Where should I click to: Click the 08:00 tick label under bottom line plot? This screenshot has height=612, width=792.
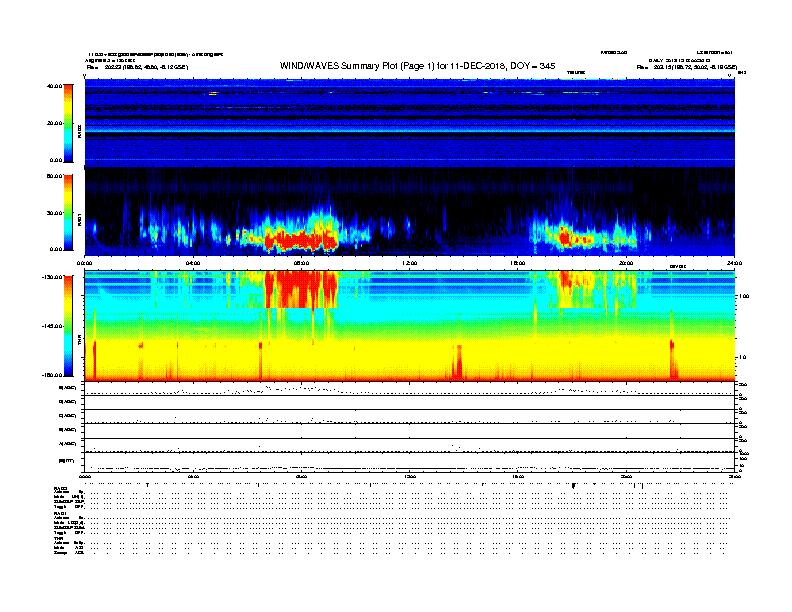(x=301, y=477)
